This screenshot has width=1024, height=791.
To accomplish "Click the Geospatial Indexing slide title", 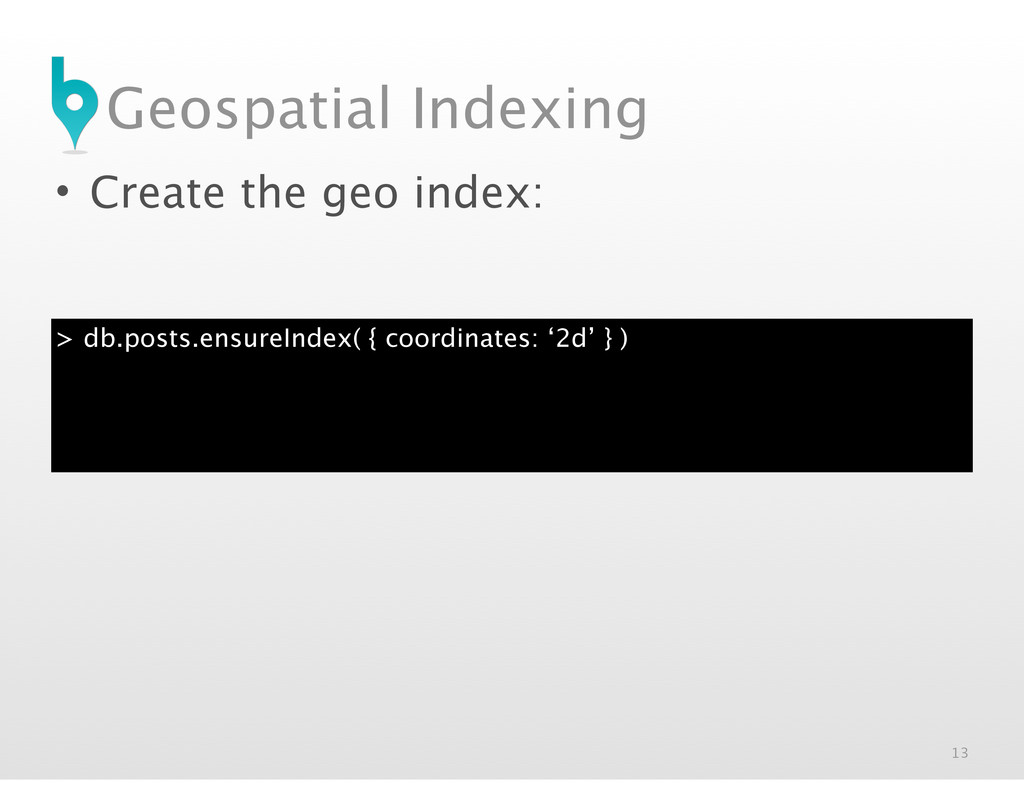I will point(377,110).
